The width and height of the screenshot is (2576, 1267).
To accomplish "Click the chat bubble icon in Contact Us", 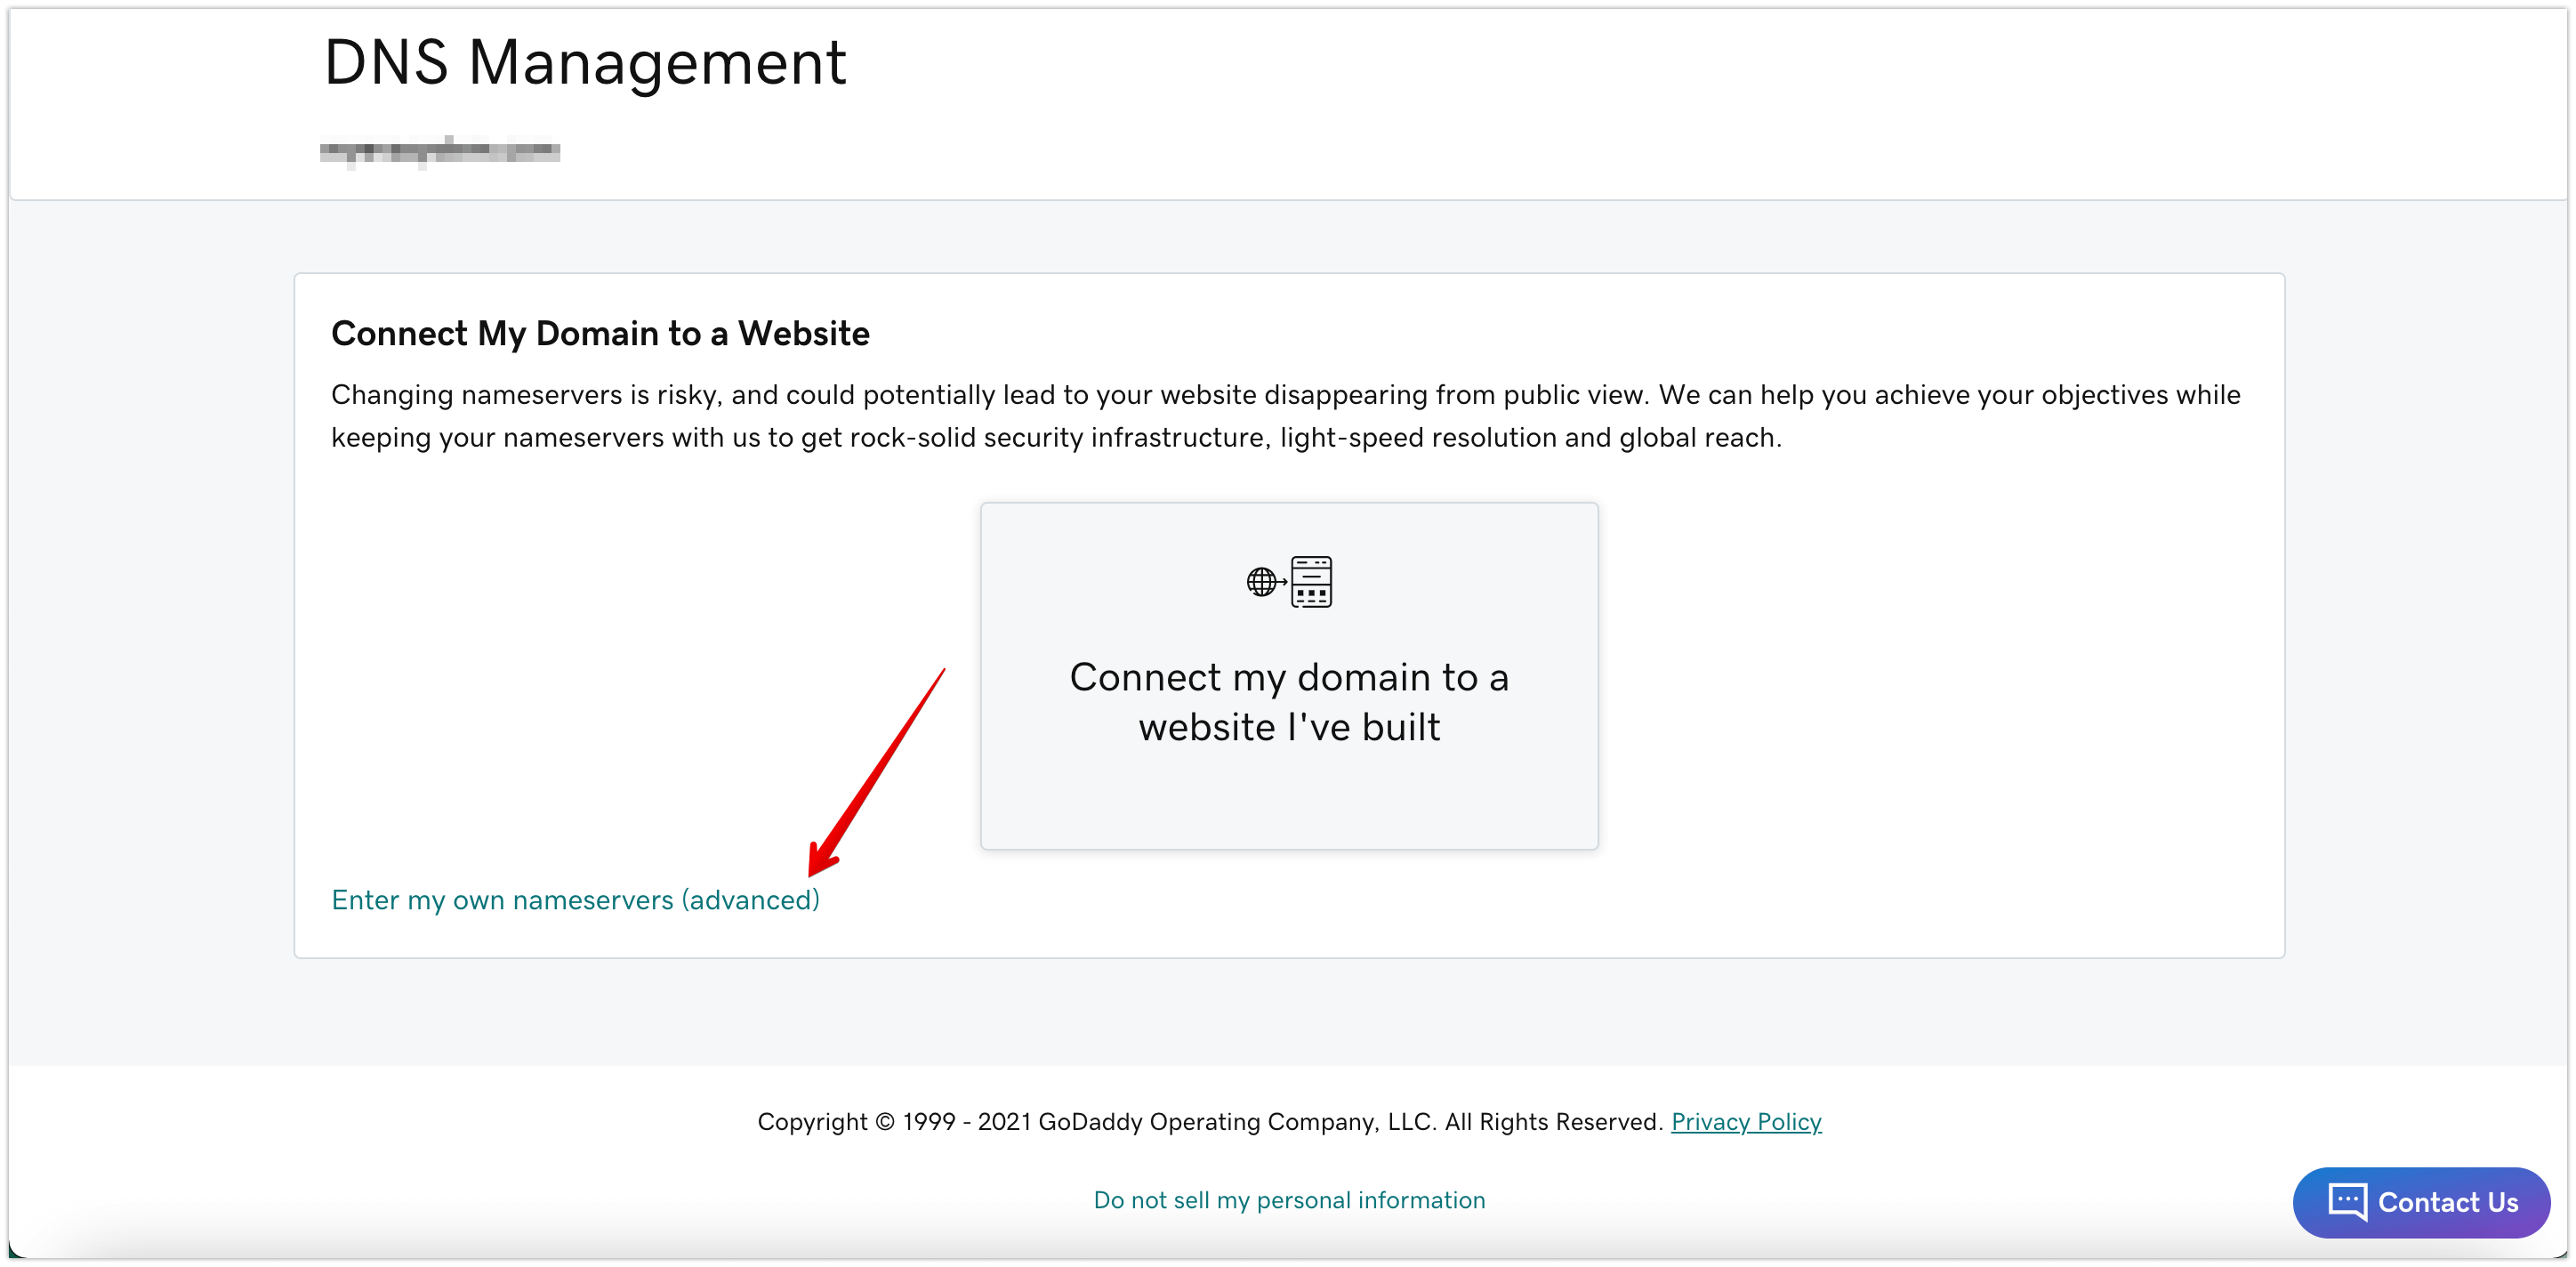I will 2347,1202.
